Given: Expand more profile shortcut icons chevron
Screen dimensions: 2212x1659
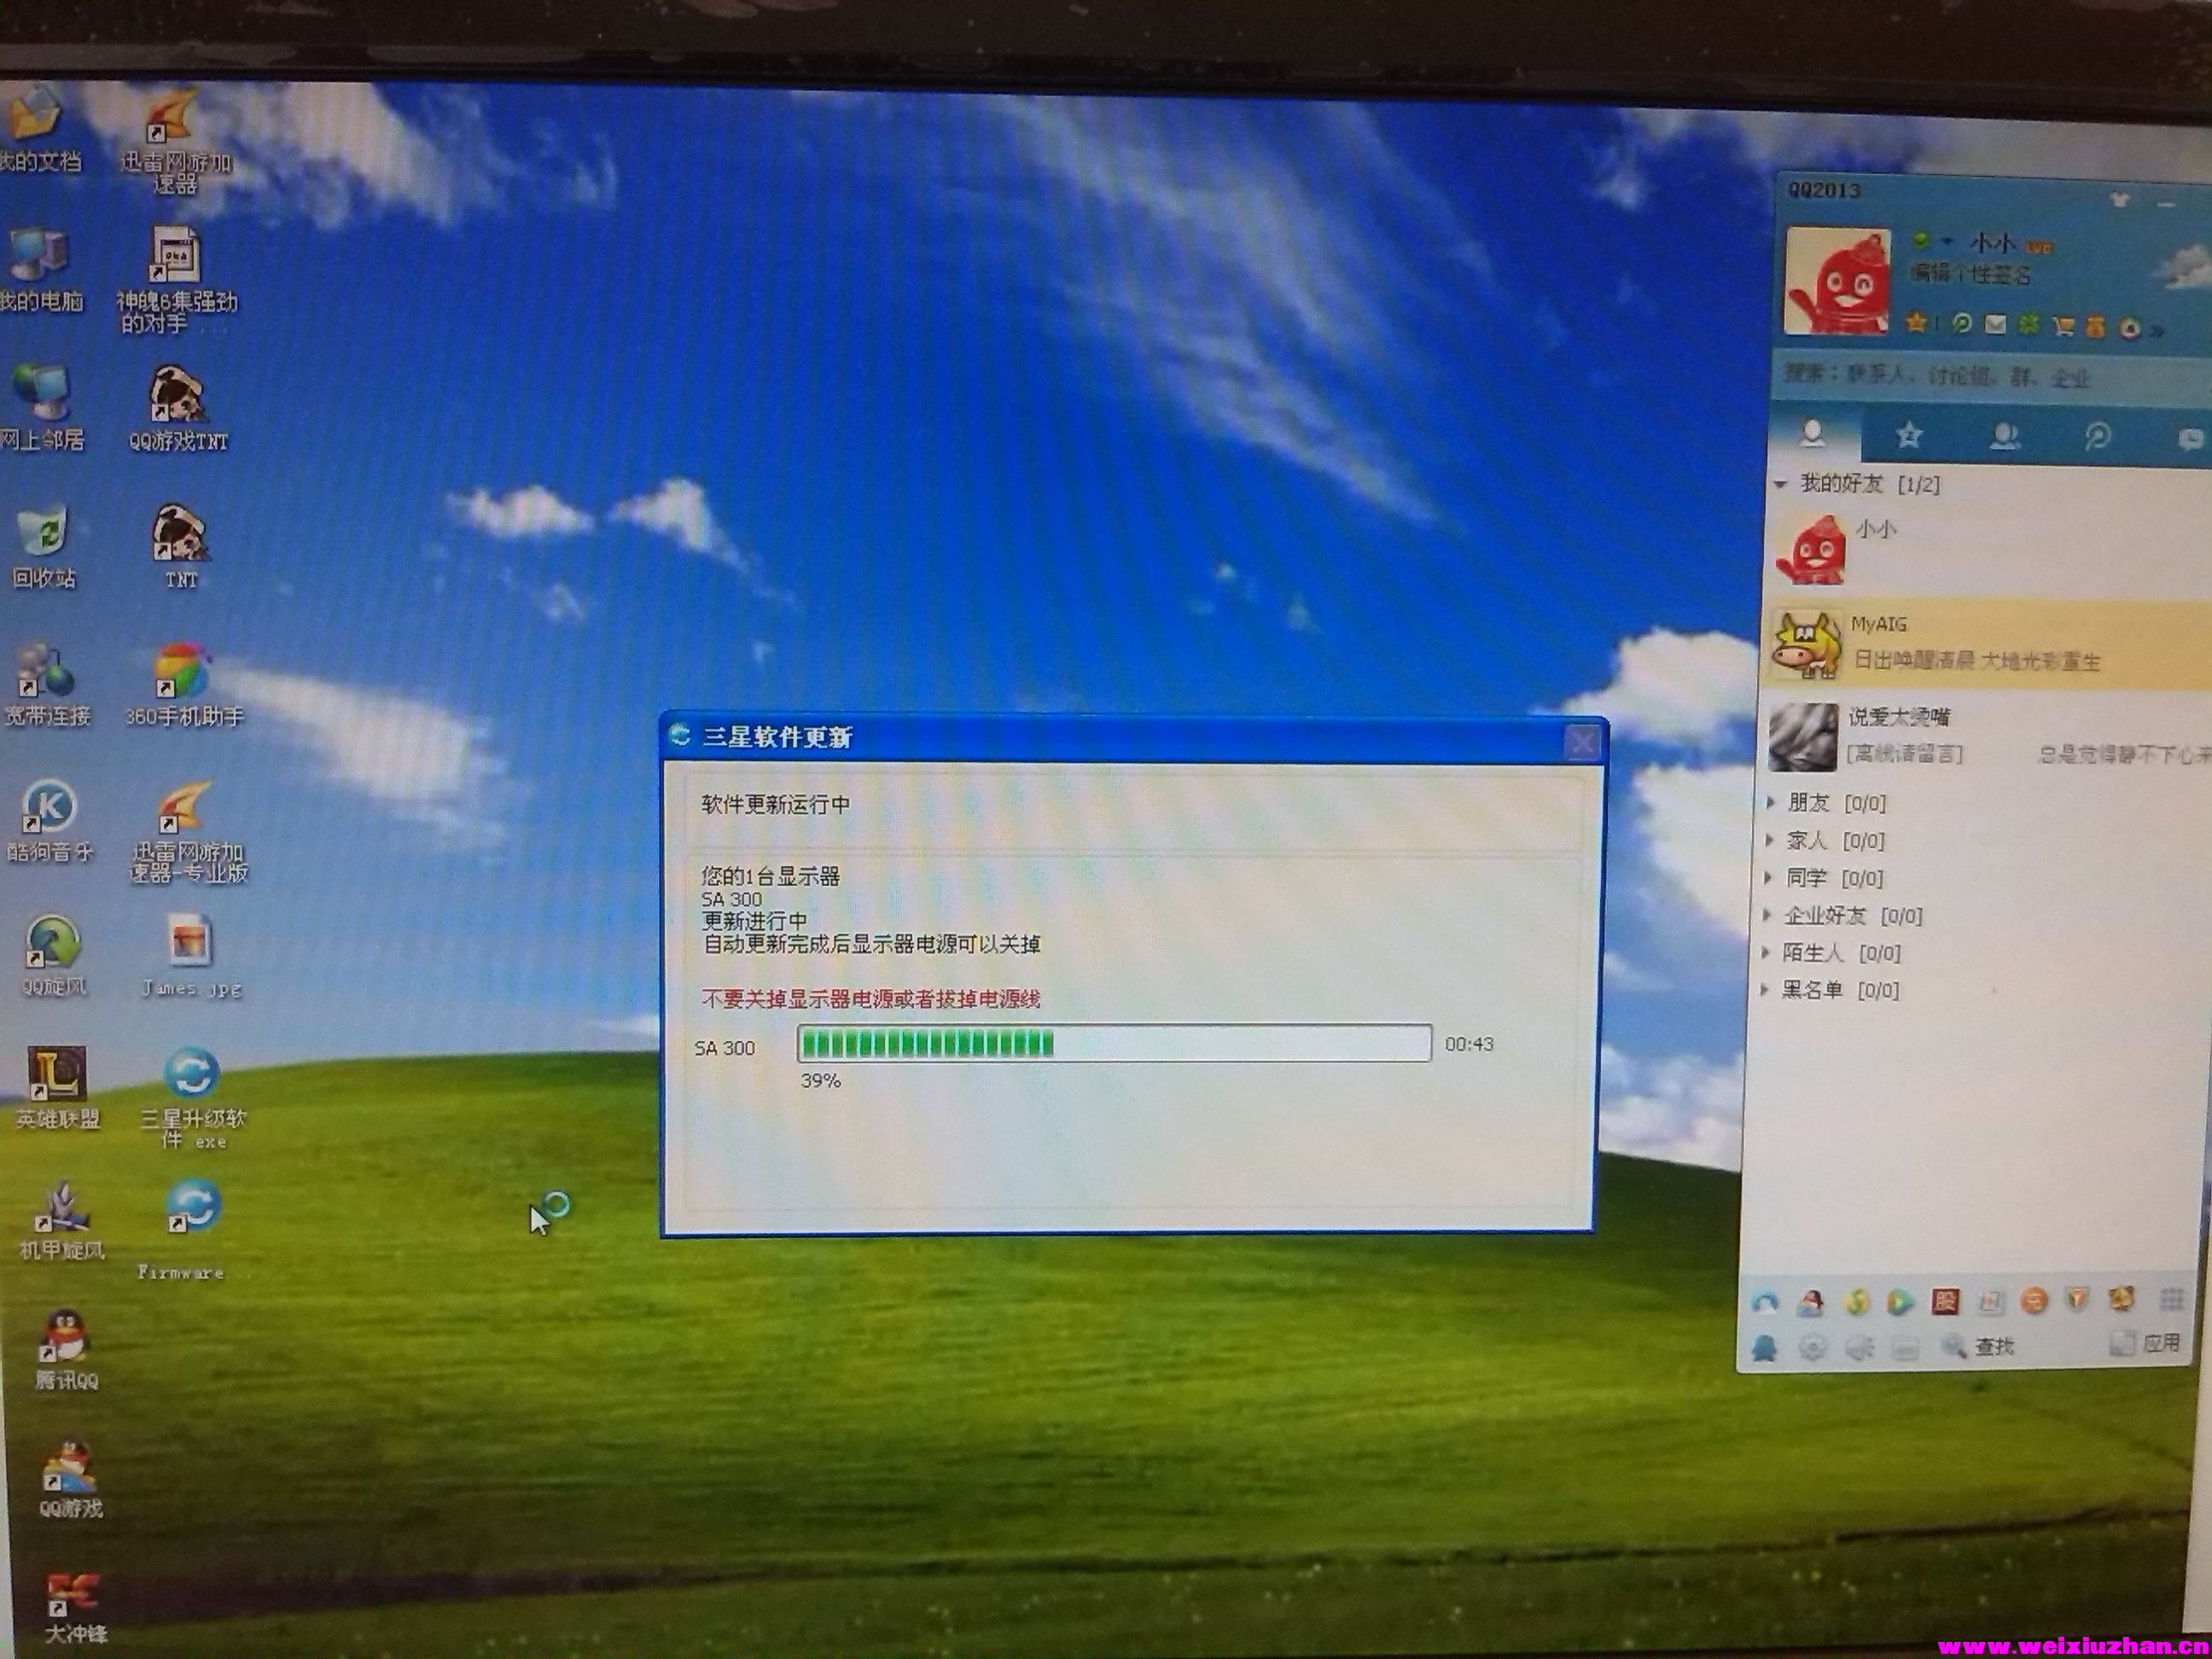Looking at the screenshot, I should coord(2157,329).
